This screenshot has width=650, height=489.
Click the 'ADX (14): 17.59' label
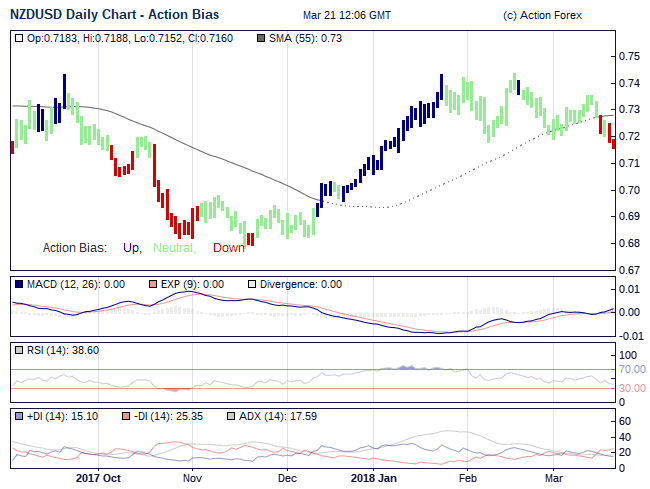[278, 416]
